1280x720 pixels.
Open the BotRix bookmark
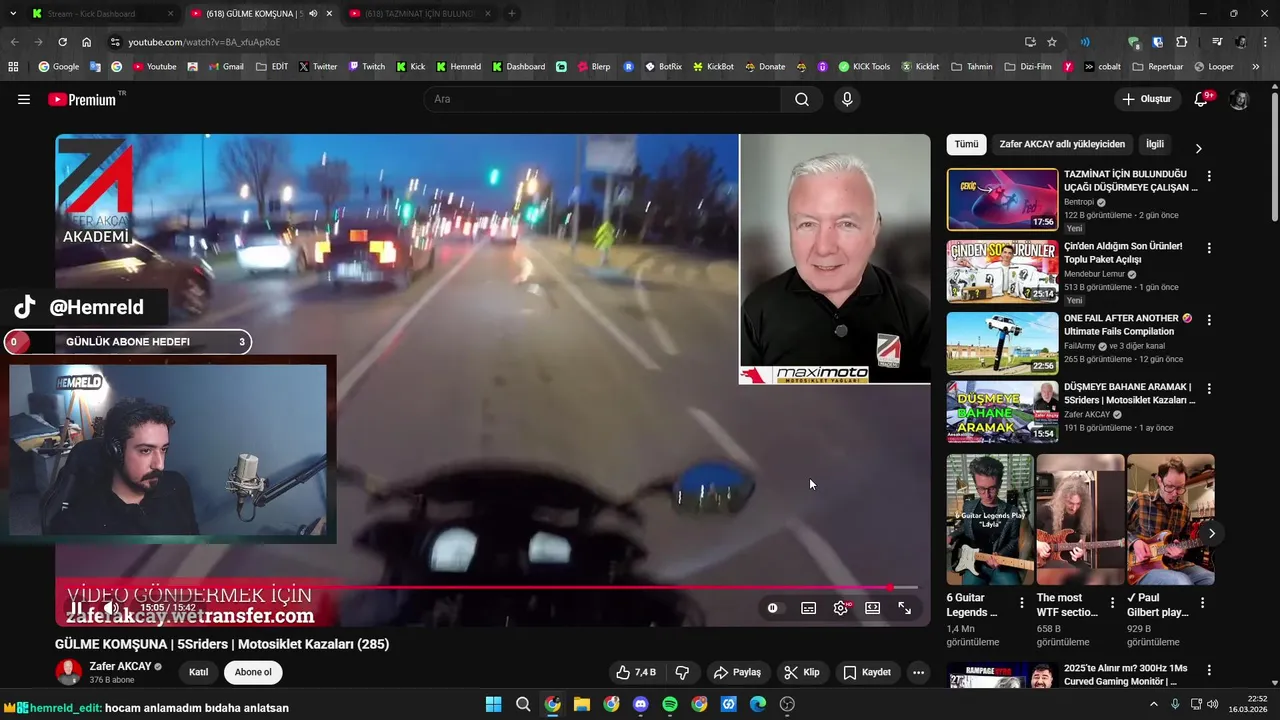[663, 67]
